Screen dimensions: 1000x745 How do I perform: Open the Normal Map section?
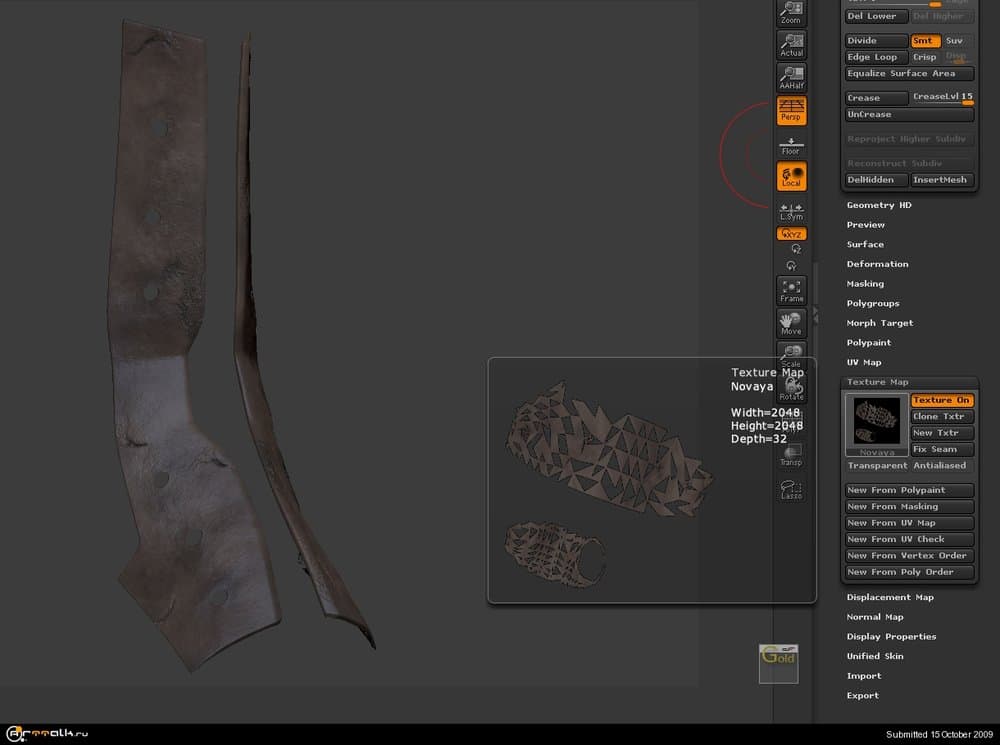pos(874,617)
